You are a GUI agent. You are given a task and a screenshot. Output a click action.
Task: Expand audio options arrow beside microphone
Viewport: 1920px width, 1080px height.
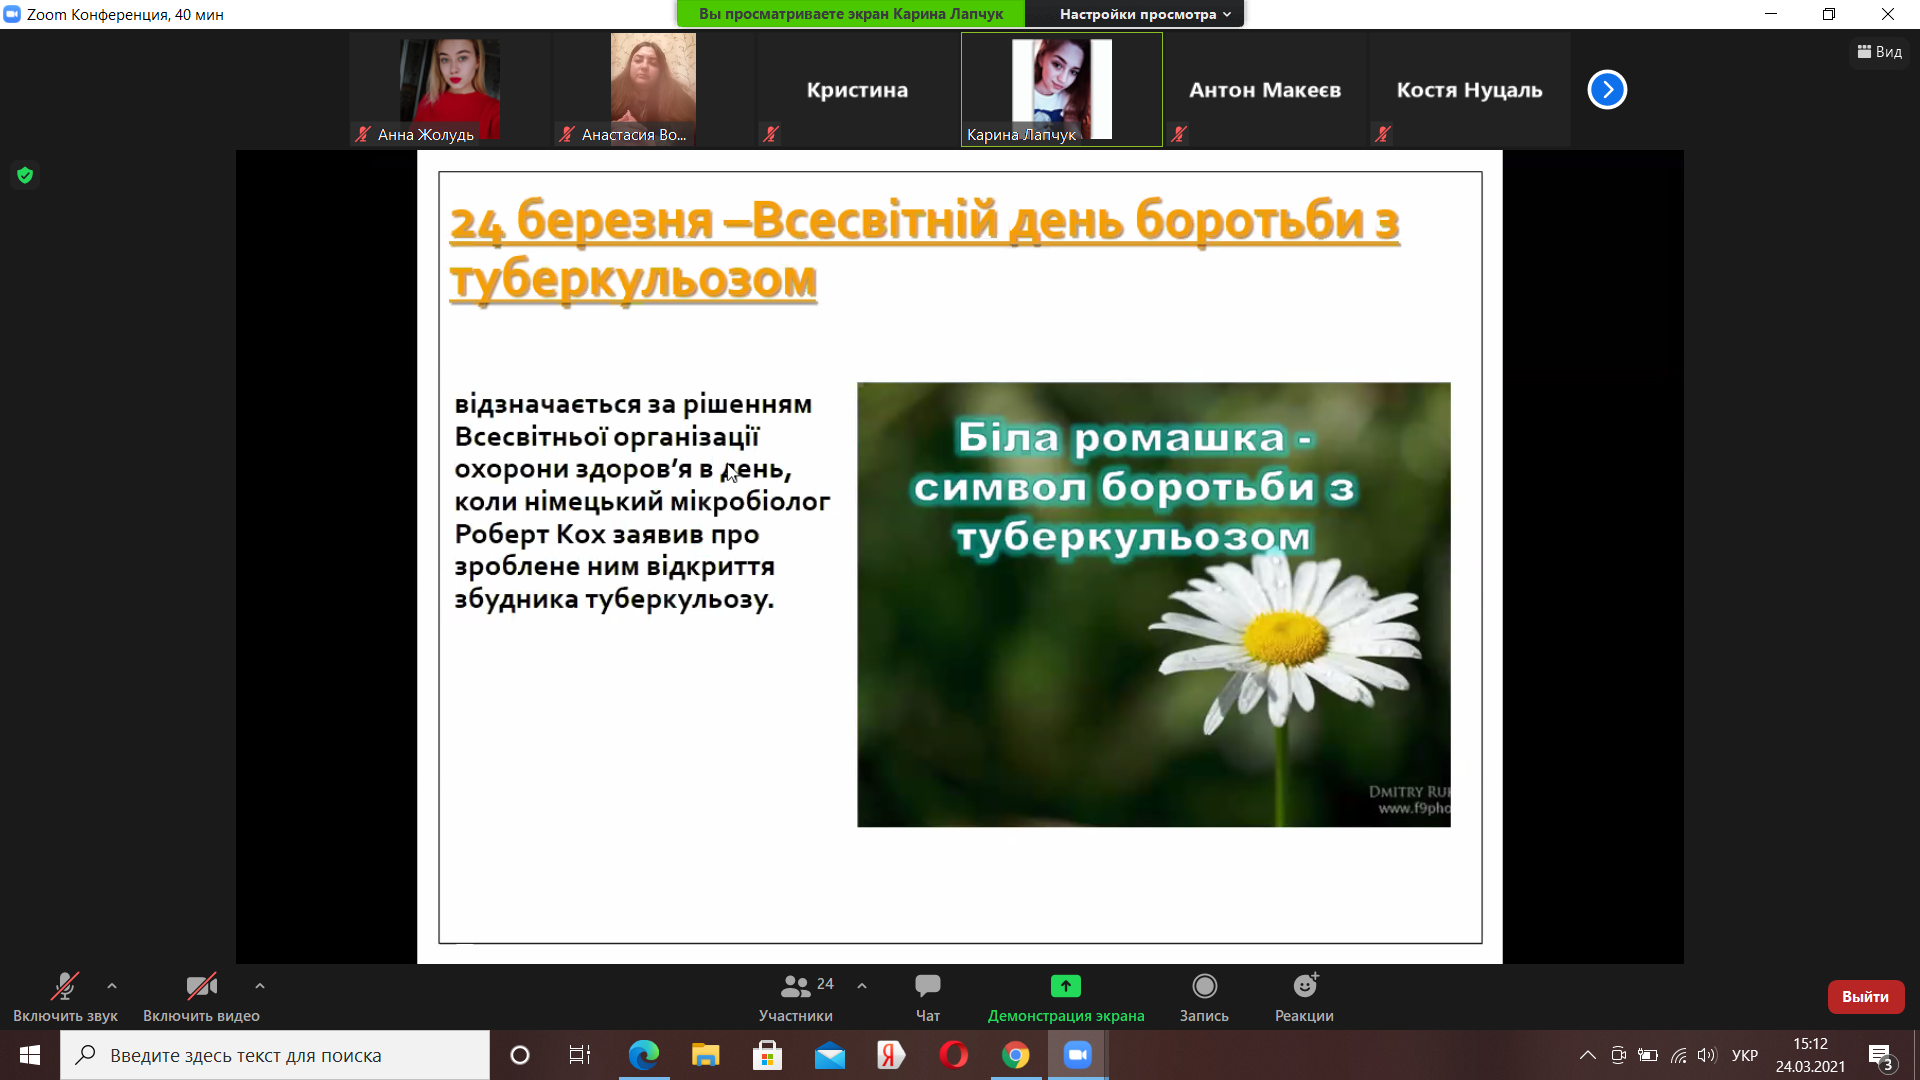tap(112, 986)
